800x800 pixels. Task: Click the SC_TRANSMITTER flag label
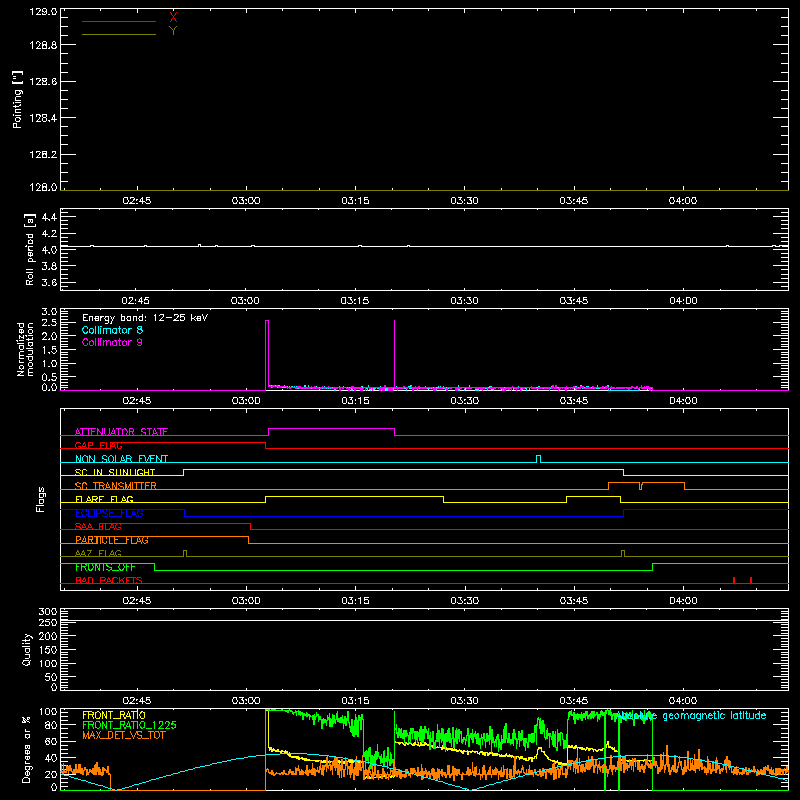(116, 486)
